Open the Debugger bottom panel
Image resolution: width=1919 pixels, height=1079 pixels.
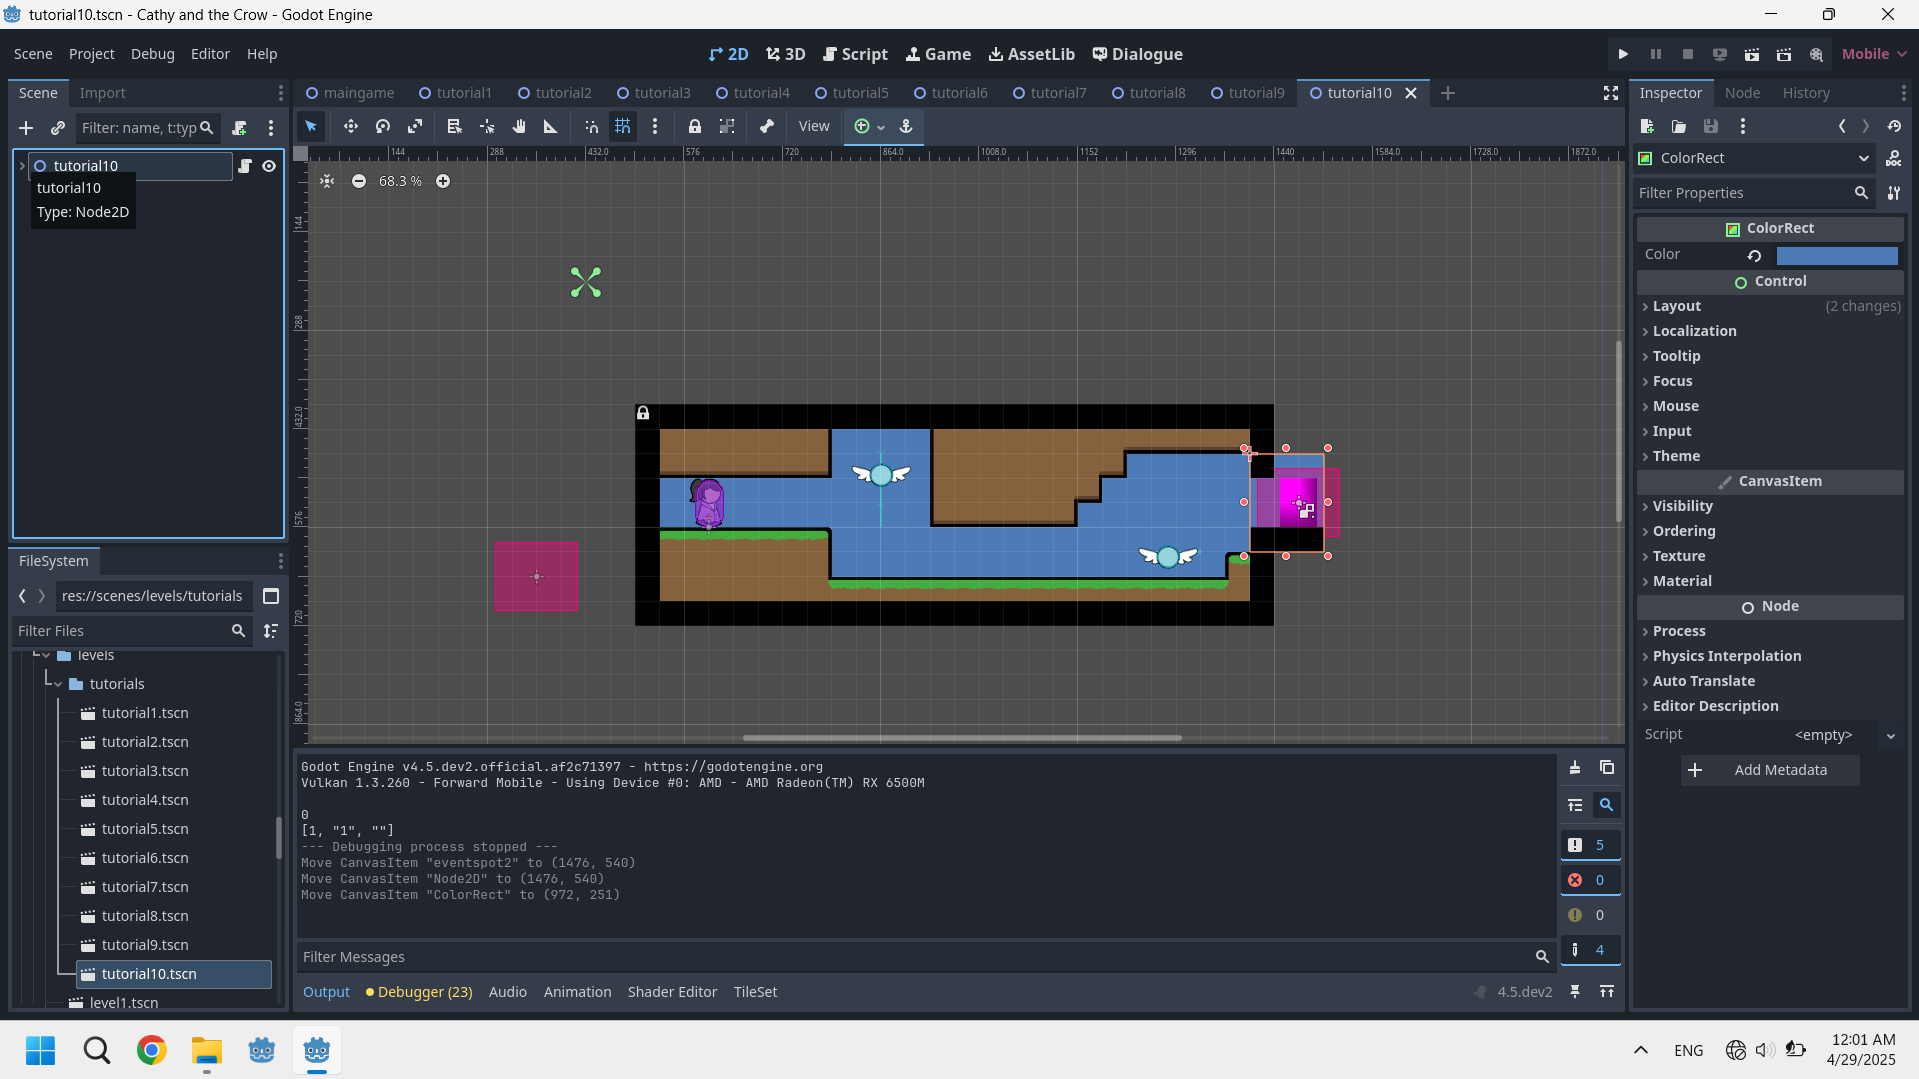click(x=419, y=992)
